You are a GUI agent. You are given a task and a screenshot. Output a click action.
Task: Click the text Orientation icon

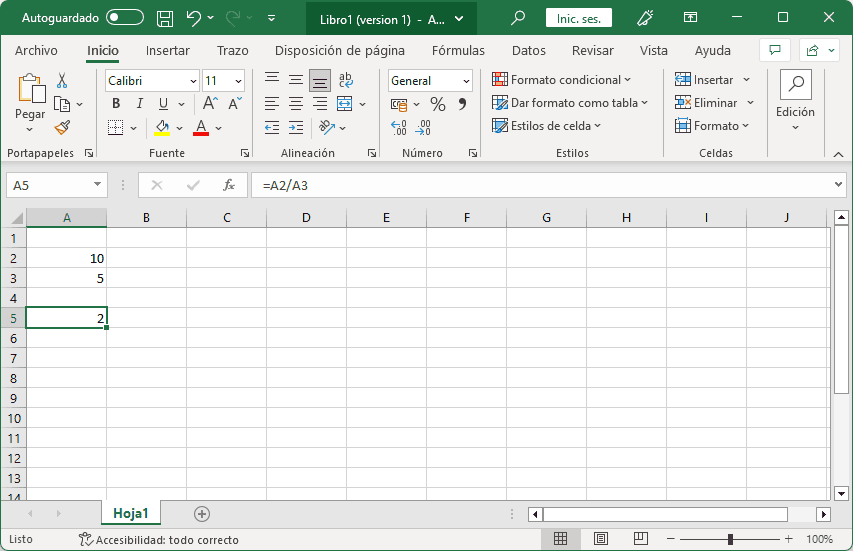point(326,127)
